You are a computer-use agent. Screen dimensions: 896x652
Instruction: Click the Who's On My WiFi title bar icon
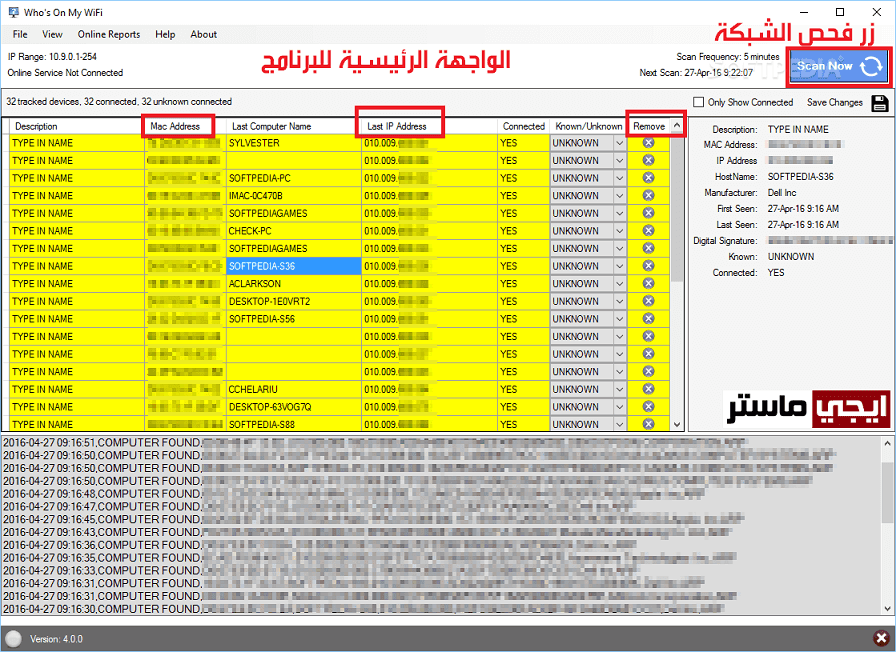click(14, 12)
